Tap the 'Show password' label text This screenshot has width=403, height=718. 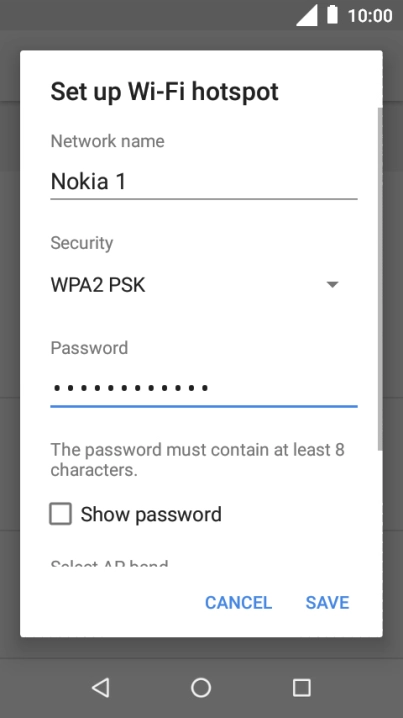151,514
